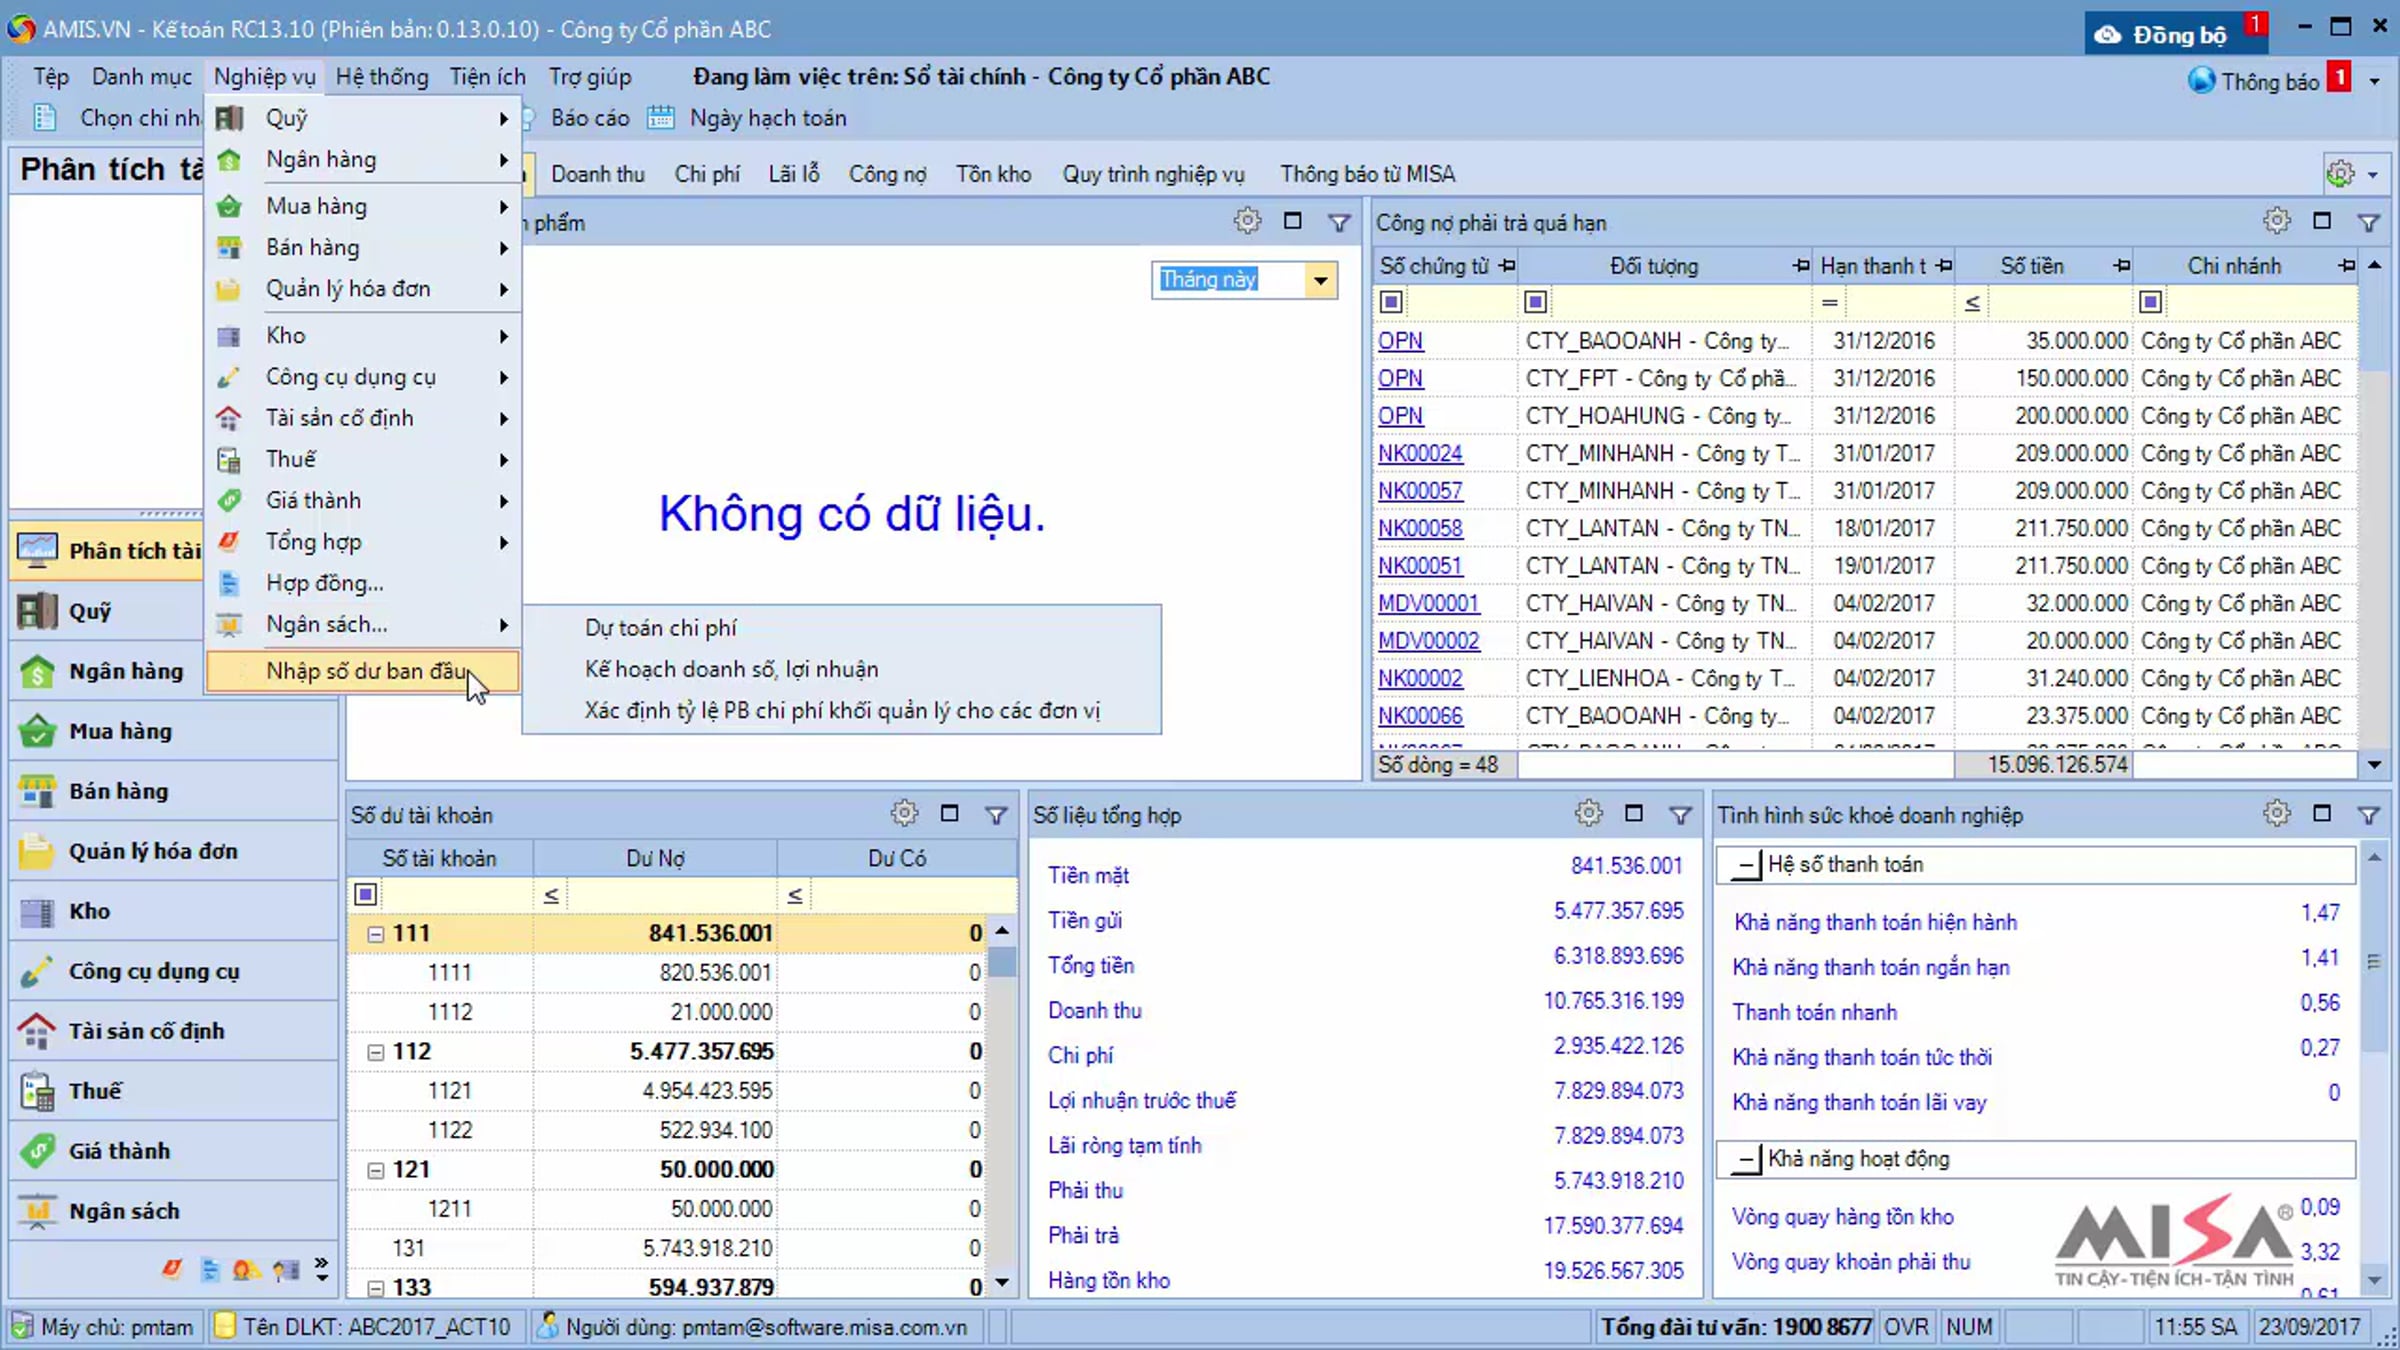Pin the Số chứng từ column
This screenshot has width=2400, height=1350.
(x=1506, y=266)
